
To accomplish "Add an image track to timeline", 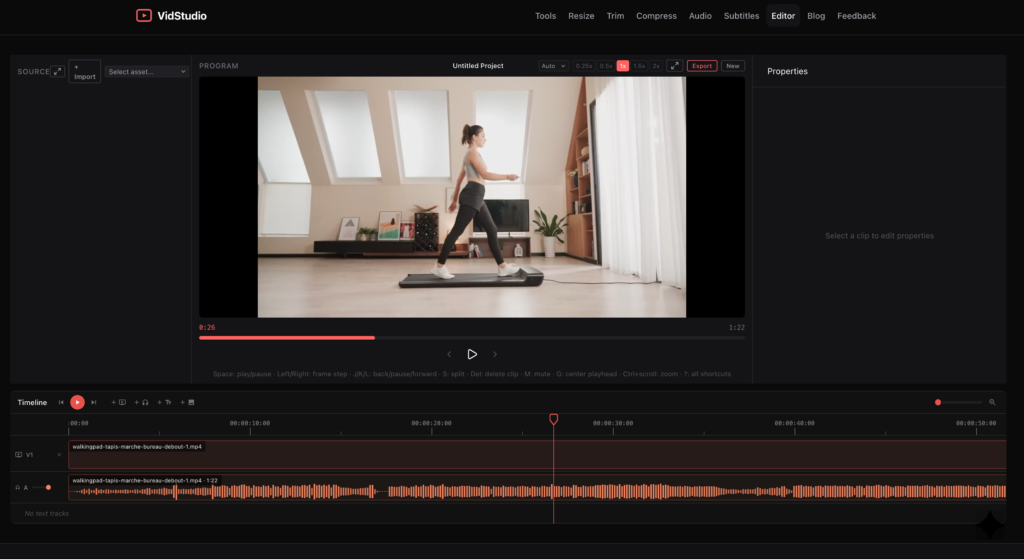I will coord(188,402).
